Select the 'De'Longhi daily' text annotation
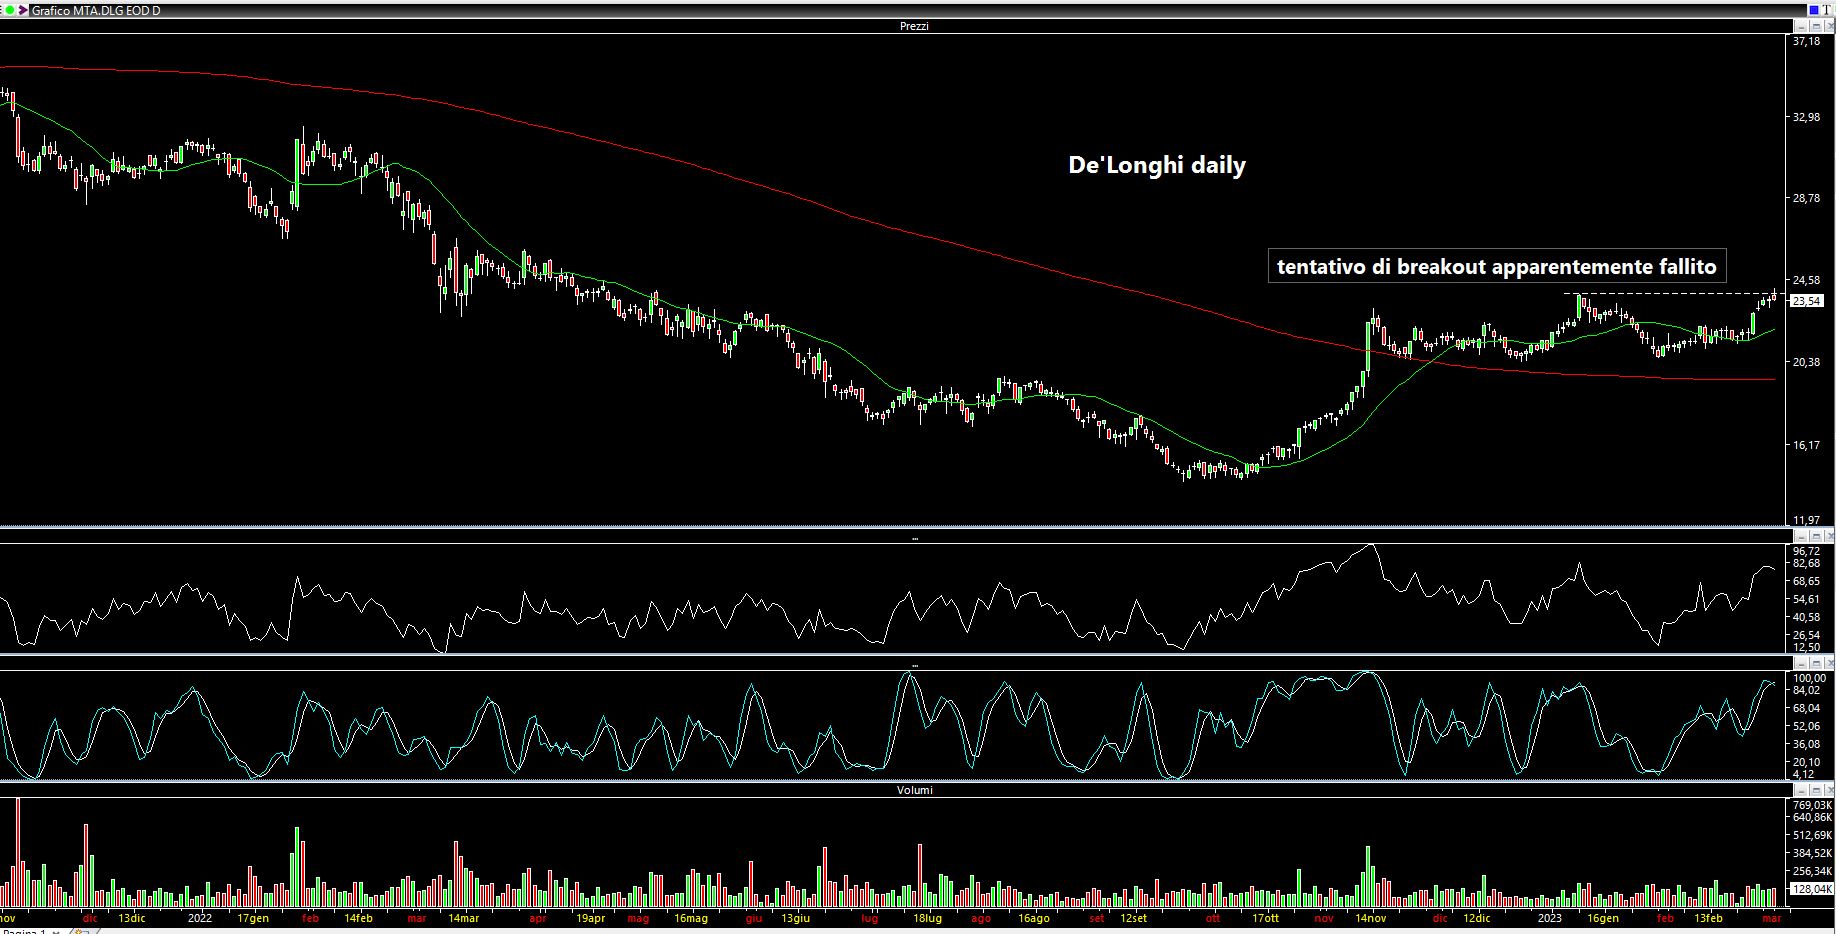The image size is (1836, 934). (1157, 165)
